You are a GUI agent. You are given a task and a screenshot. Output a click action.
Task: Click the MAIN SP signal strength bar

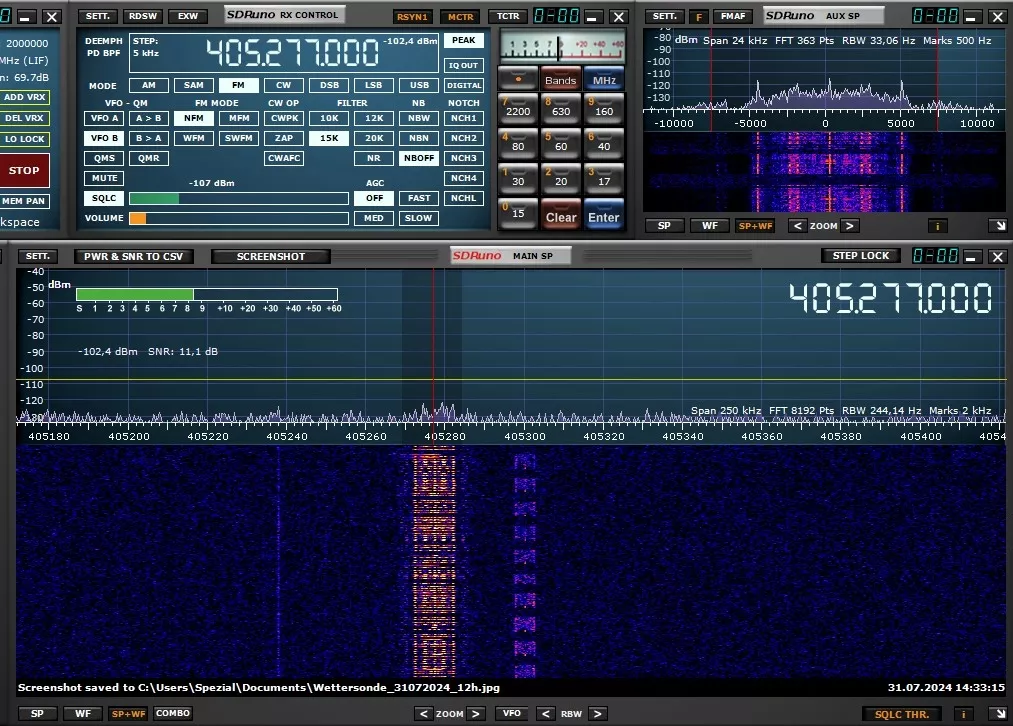point(207,295)
